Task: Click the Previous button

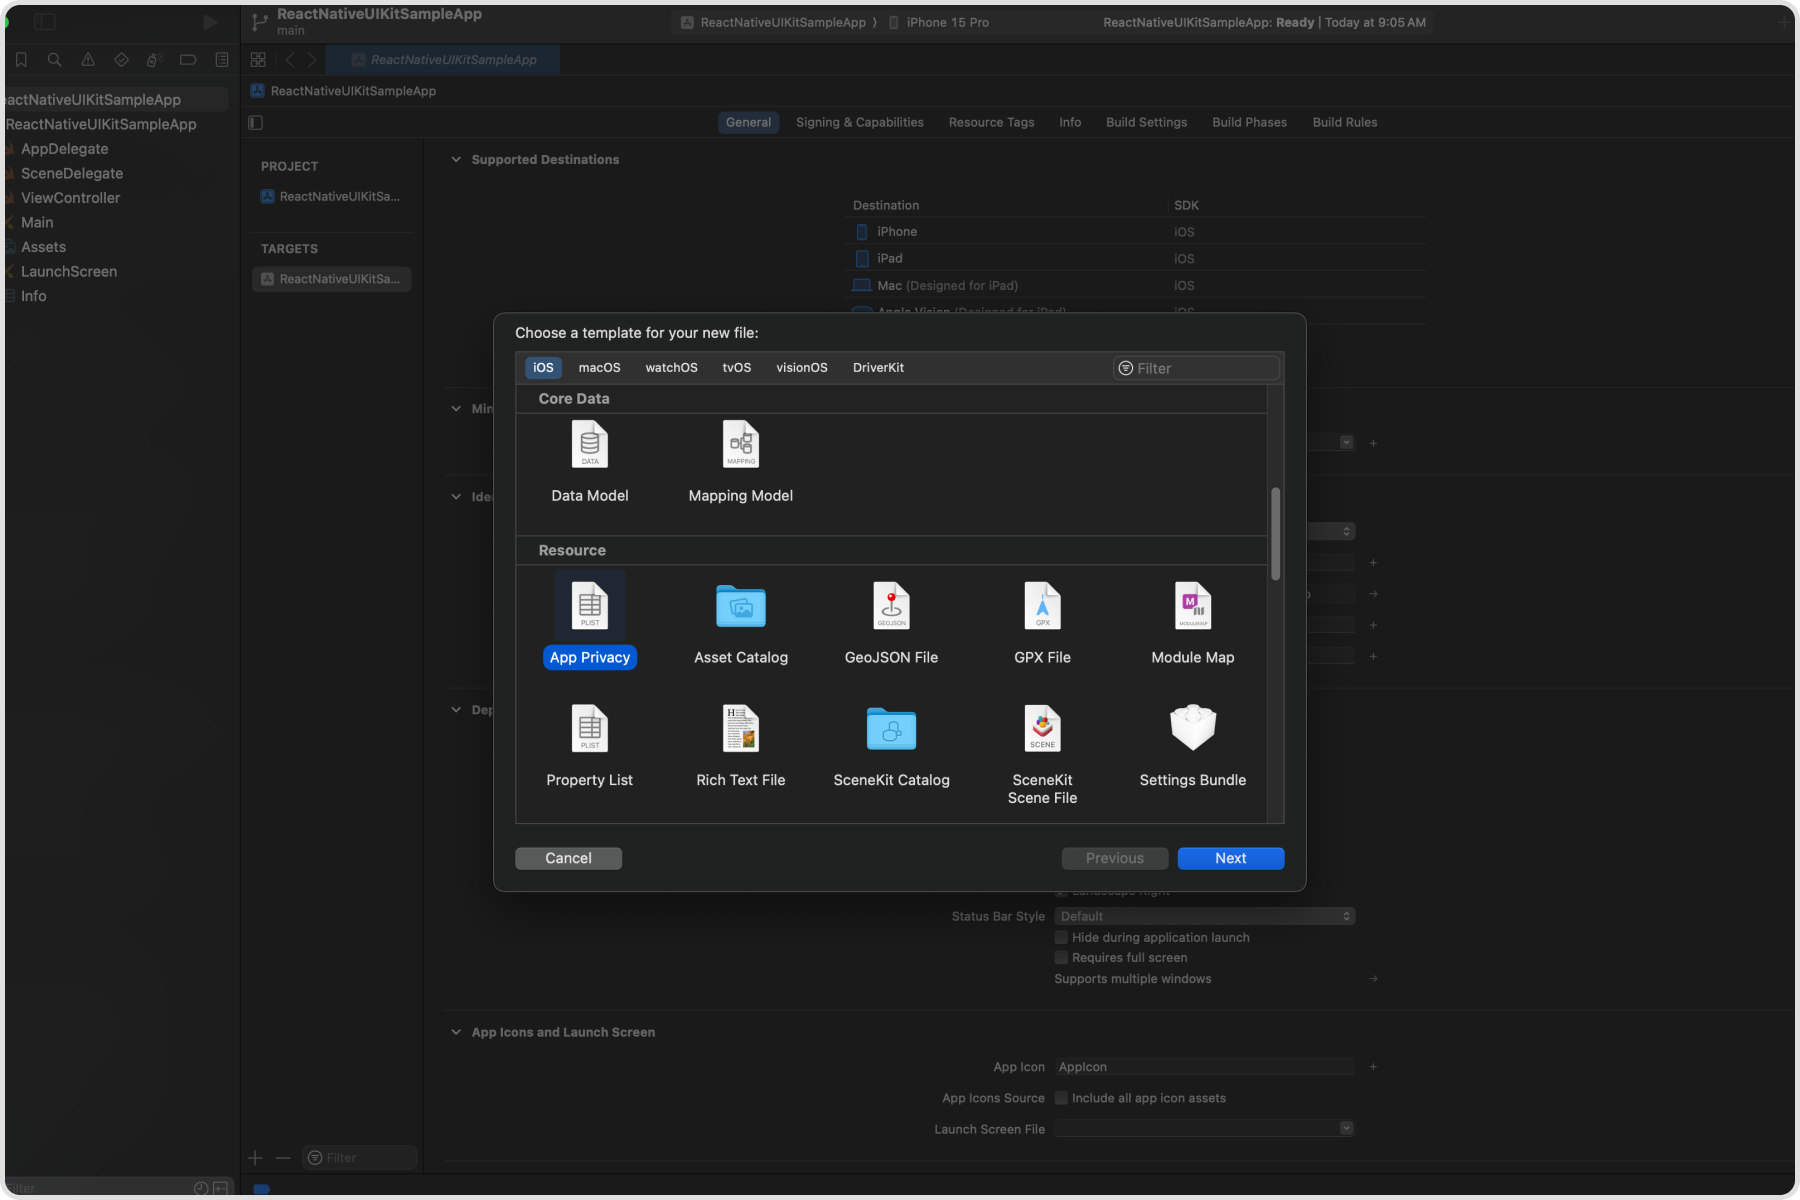Action: (x=1115, y=858)
